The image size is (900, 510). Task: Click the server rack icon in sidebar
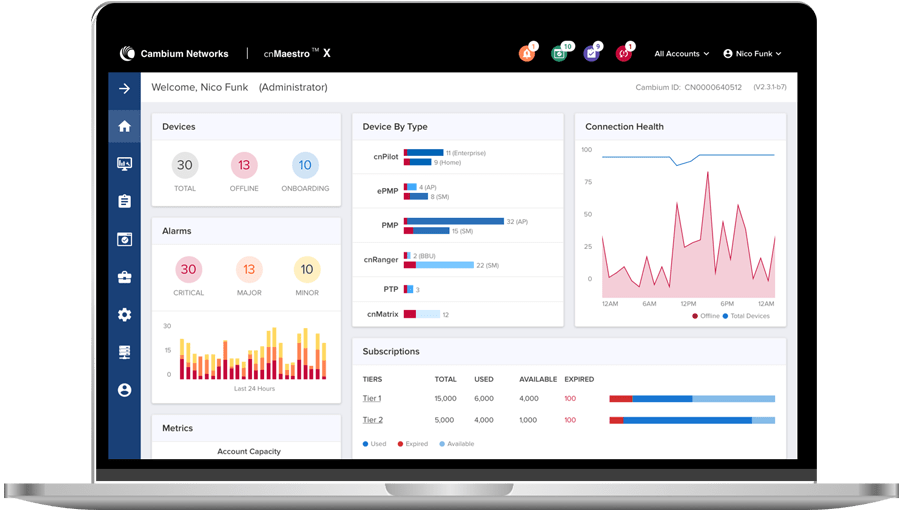[124, 352]
